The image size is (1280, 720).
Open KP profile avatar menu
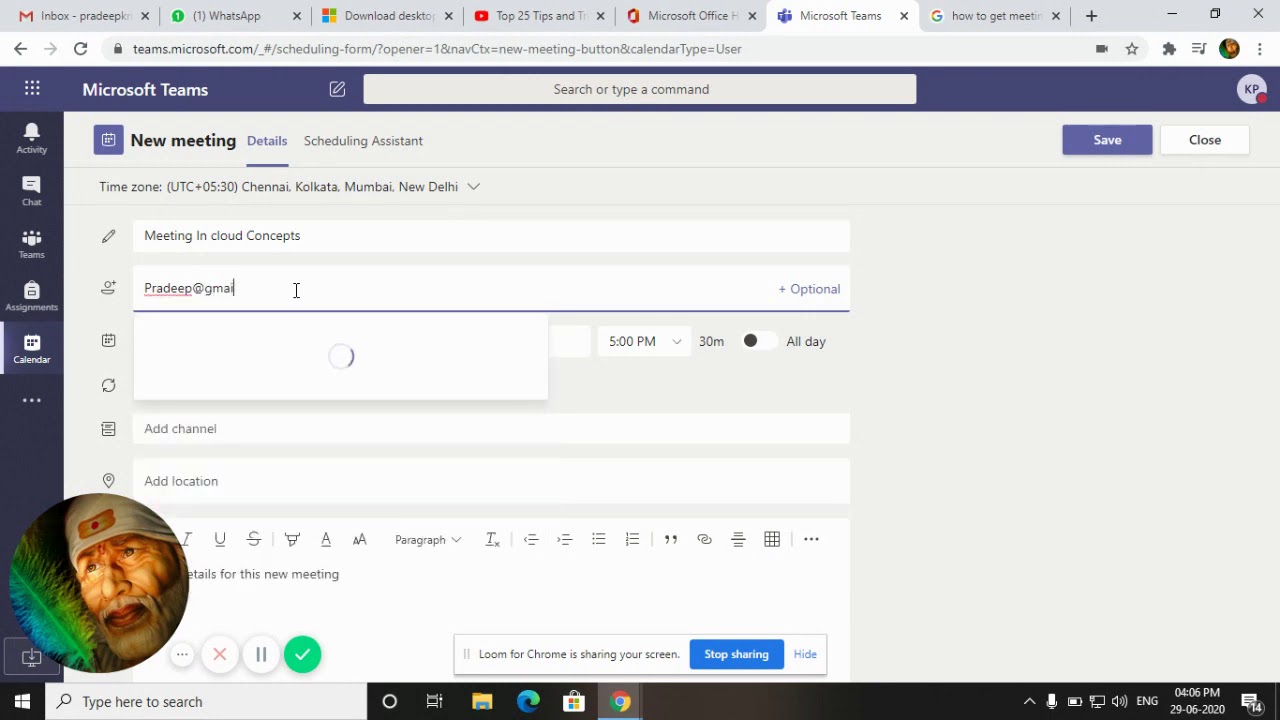1251,89
